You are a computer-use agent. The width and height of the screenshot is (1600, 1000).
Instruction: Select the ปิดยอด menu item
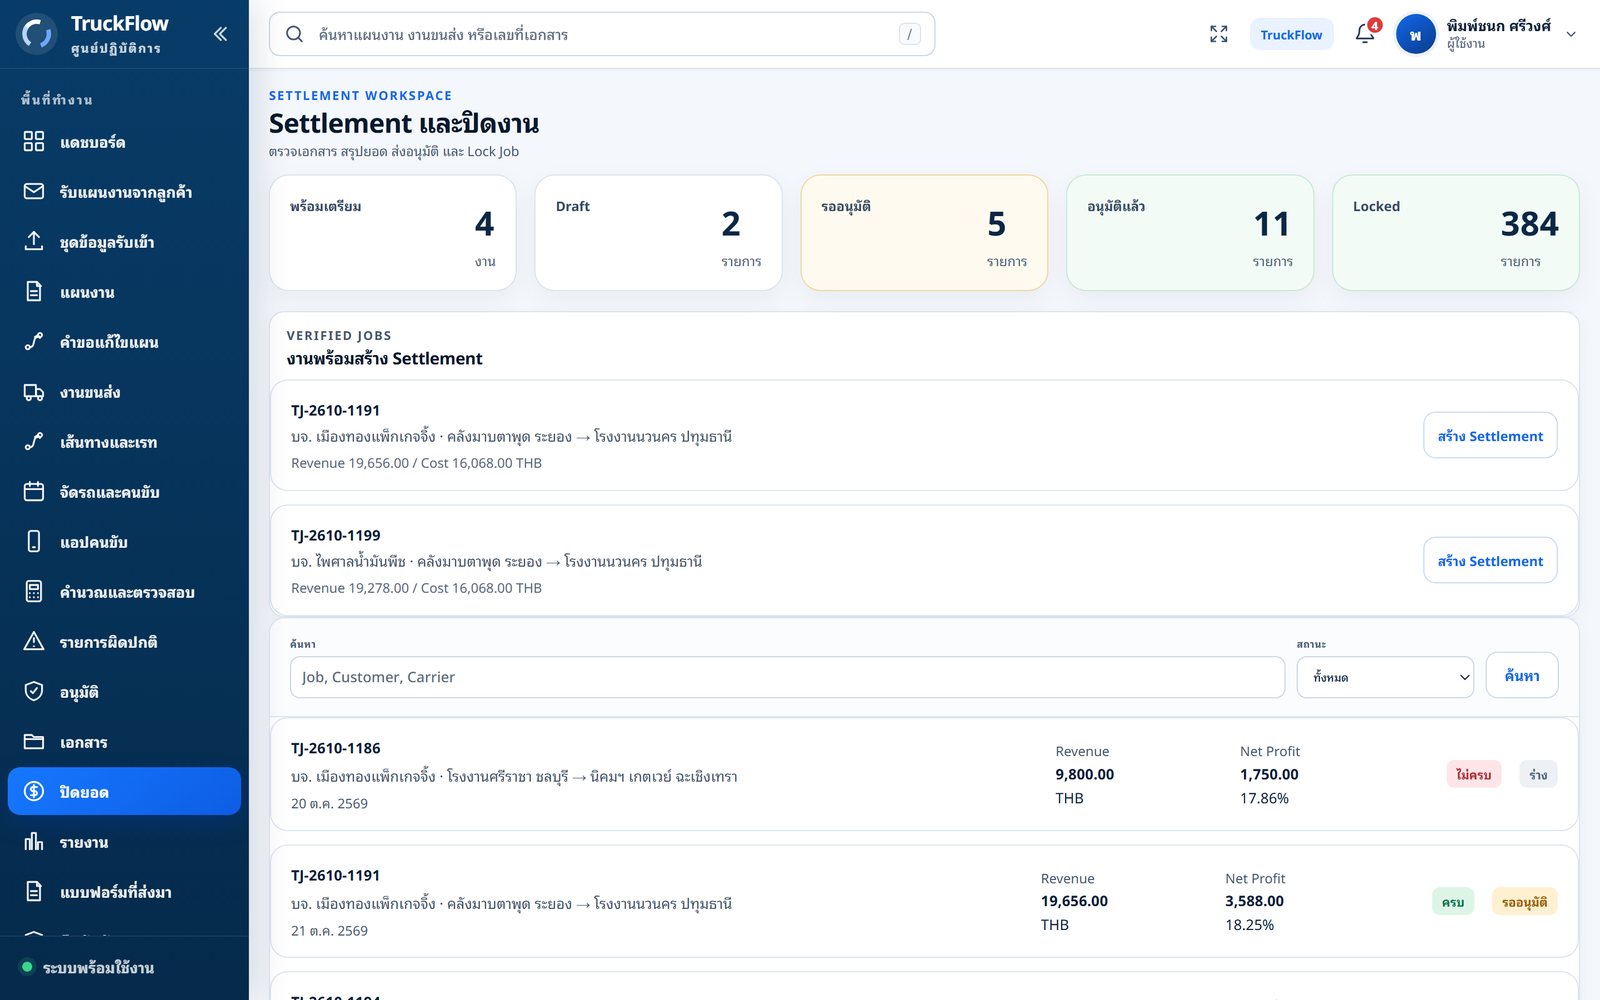(124, 791)
